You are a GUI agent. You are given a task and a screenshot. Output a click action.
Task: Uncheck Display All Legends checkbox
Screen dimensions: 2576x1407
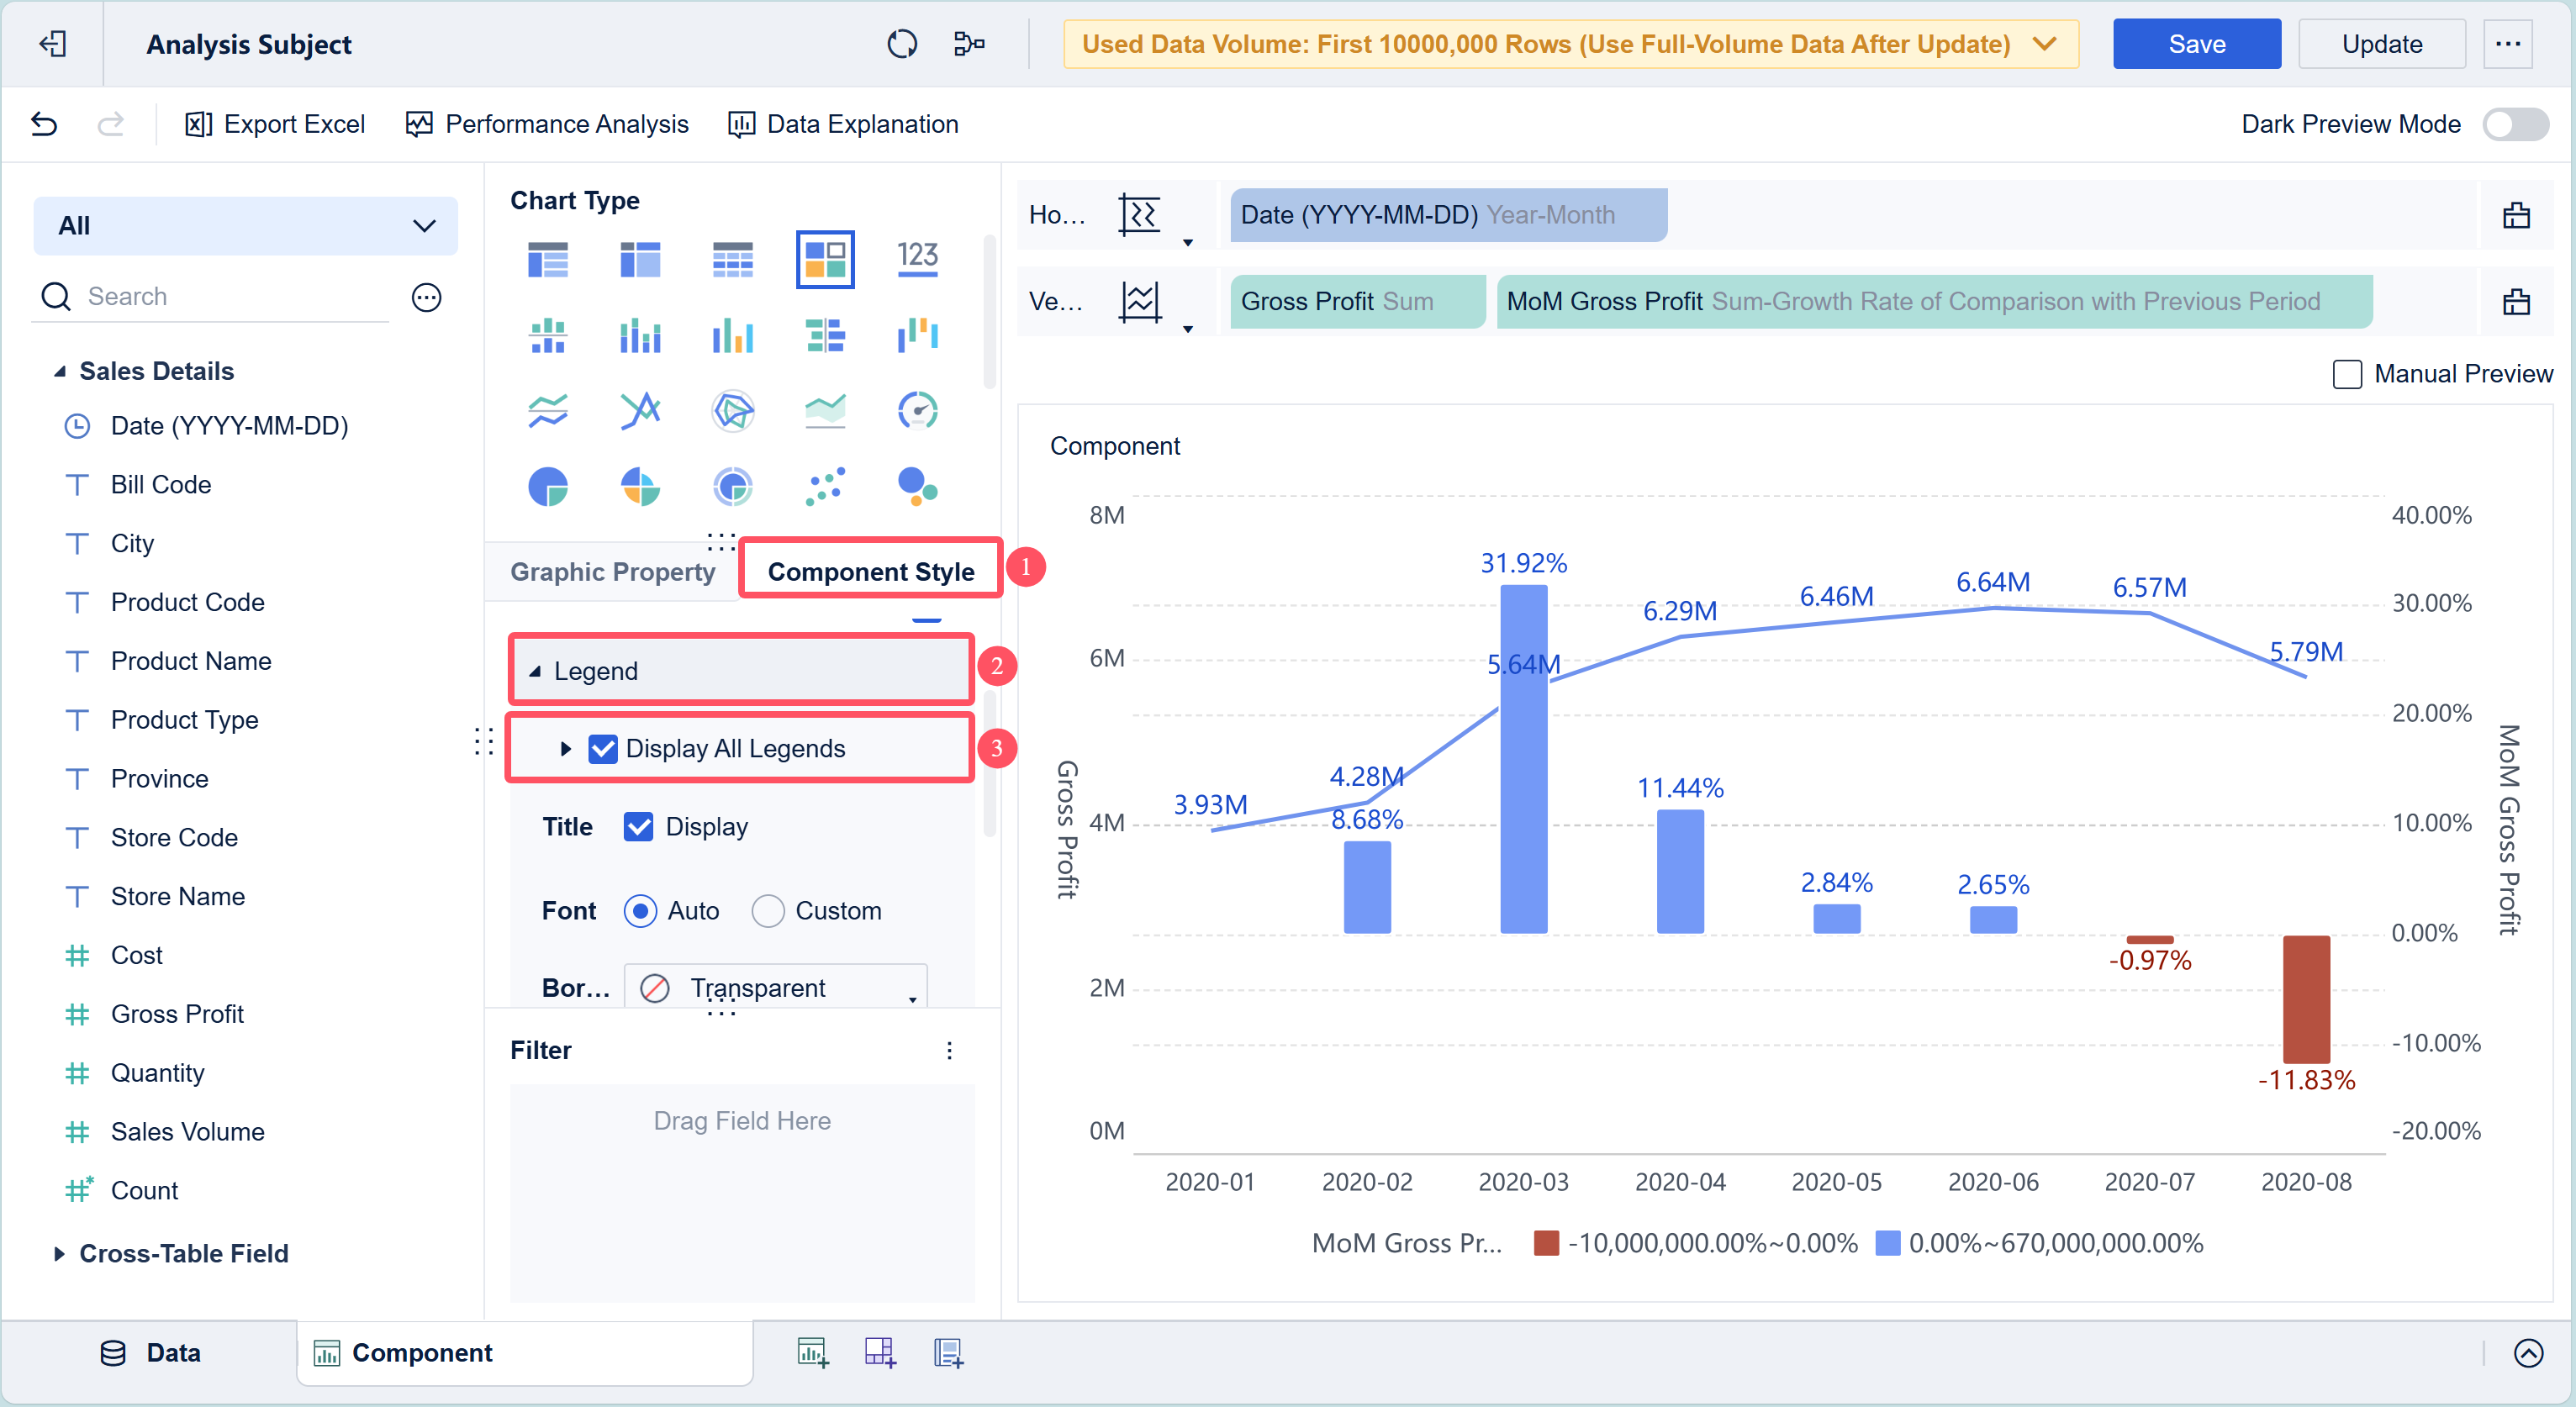pyautogui.click(x=603, y=749)
